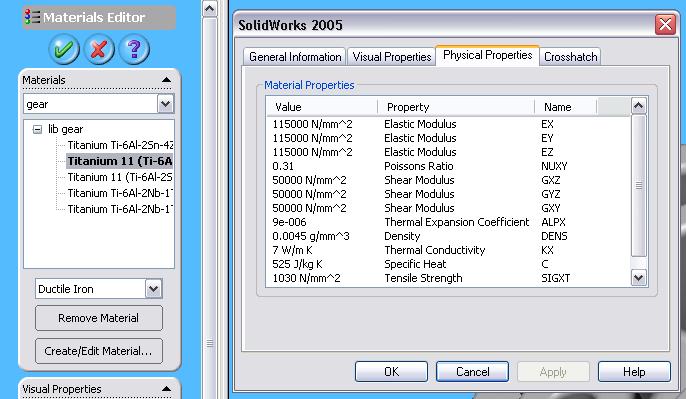Switch to General Information tab
Viewport: 686px width, 399px height.
(x=295, y=57)
